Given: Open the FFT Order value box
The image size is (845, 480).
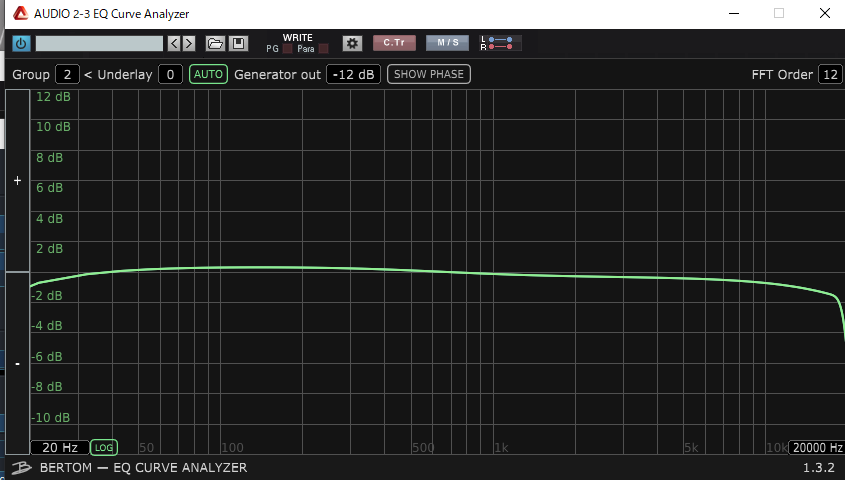Looking at the screenshot, I should coord(830,74).
